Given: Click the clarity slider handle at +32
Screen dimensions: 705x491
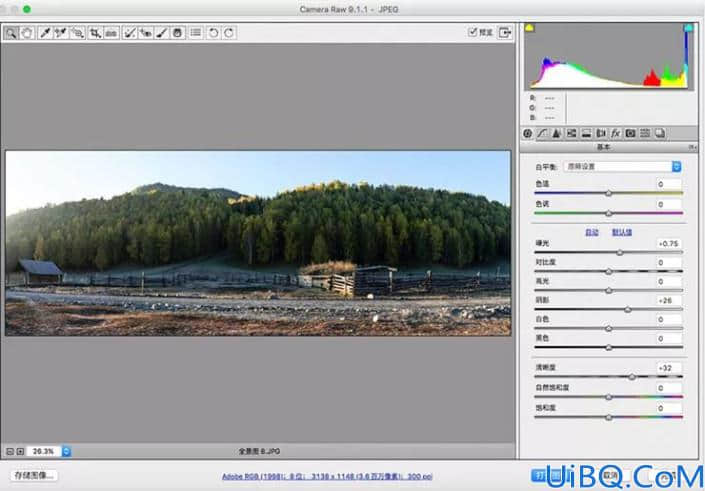Looking at the screenshot, I should pos(632,377).
